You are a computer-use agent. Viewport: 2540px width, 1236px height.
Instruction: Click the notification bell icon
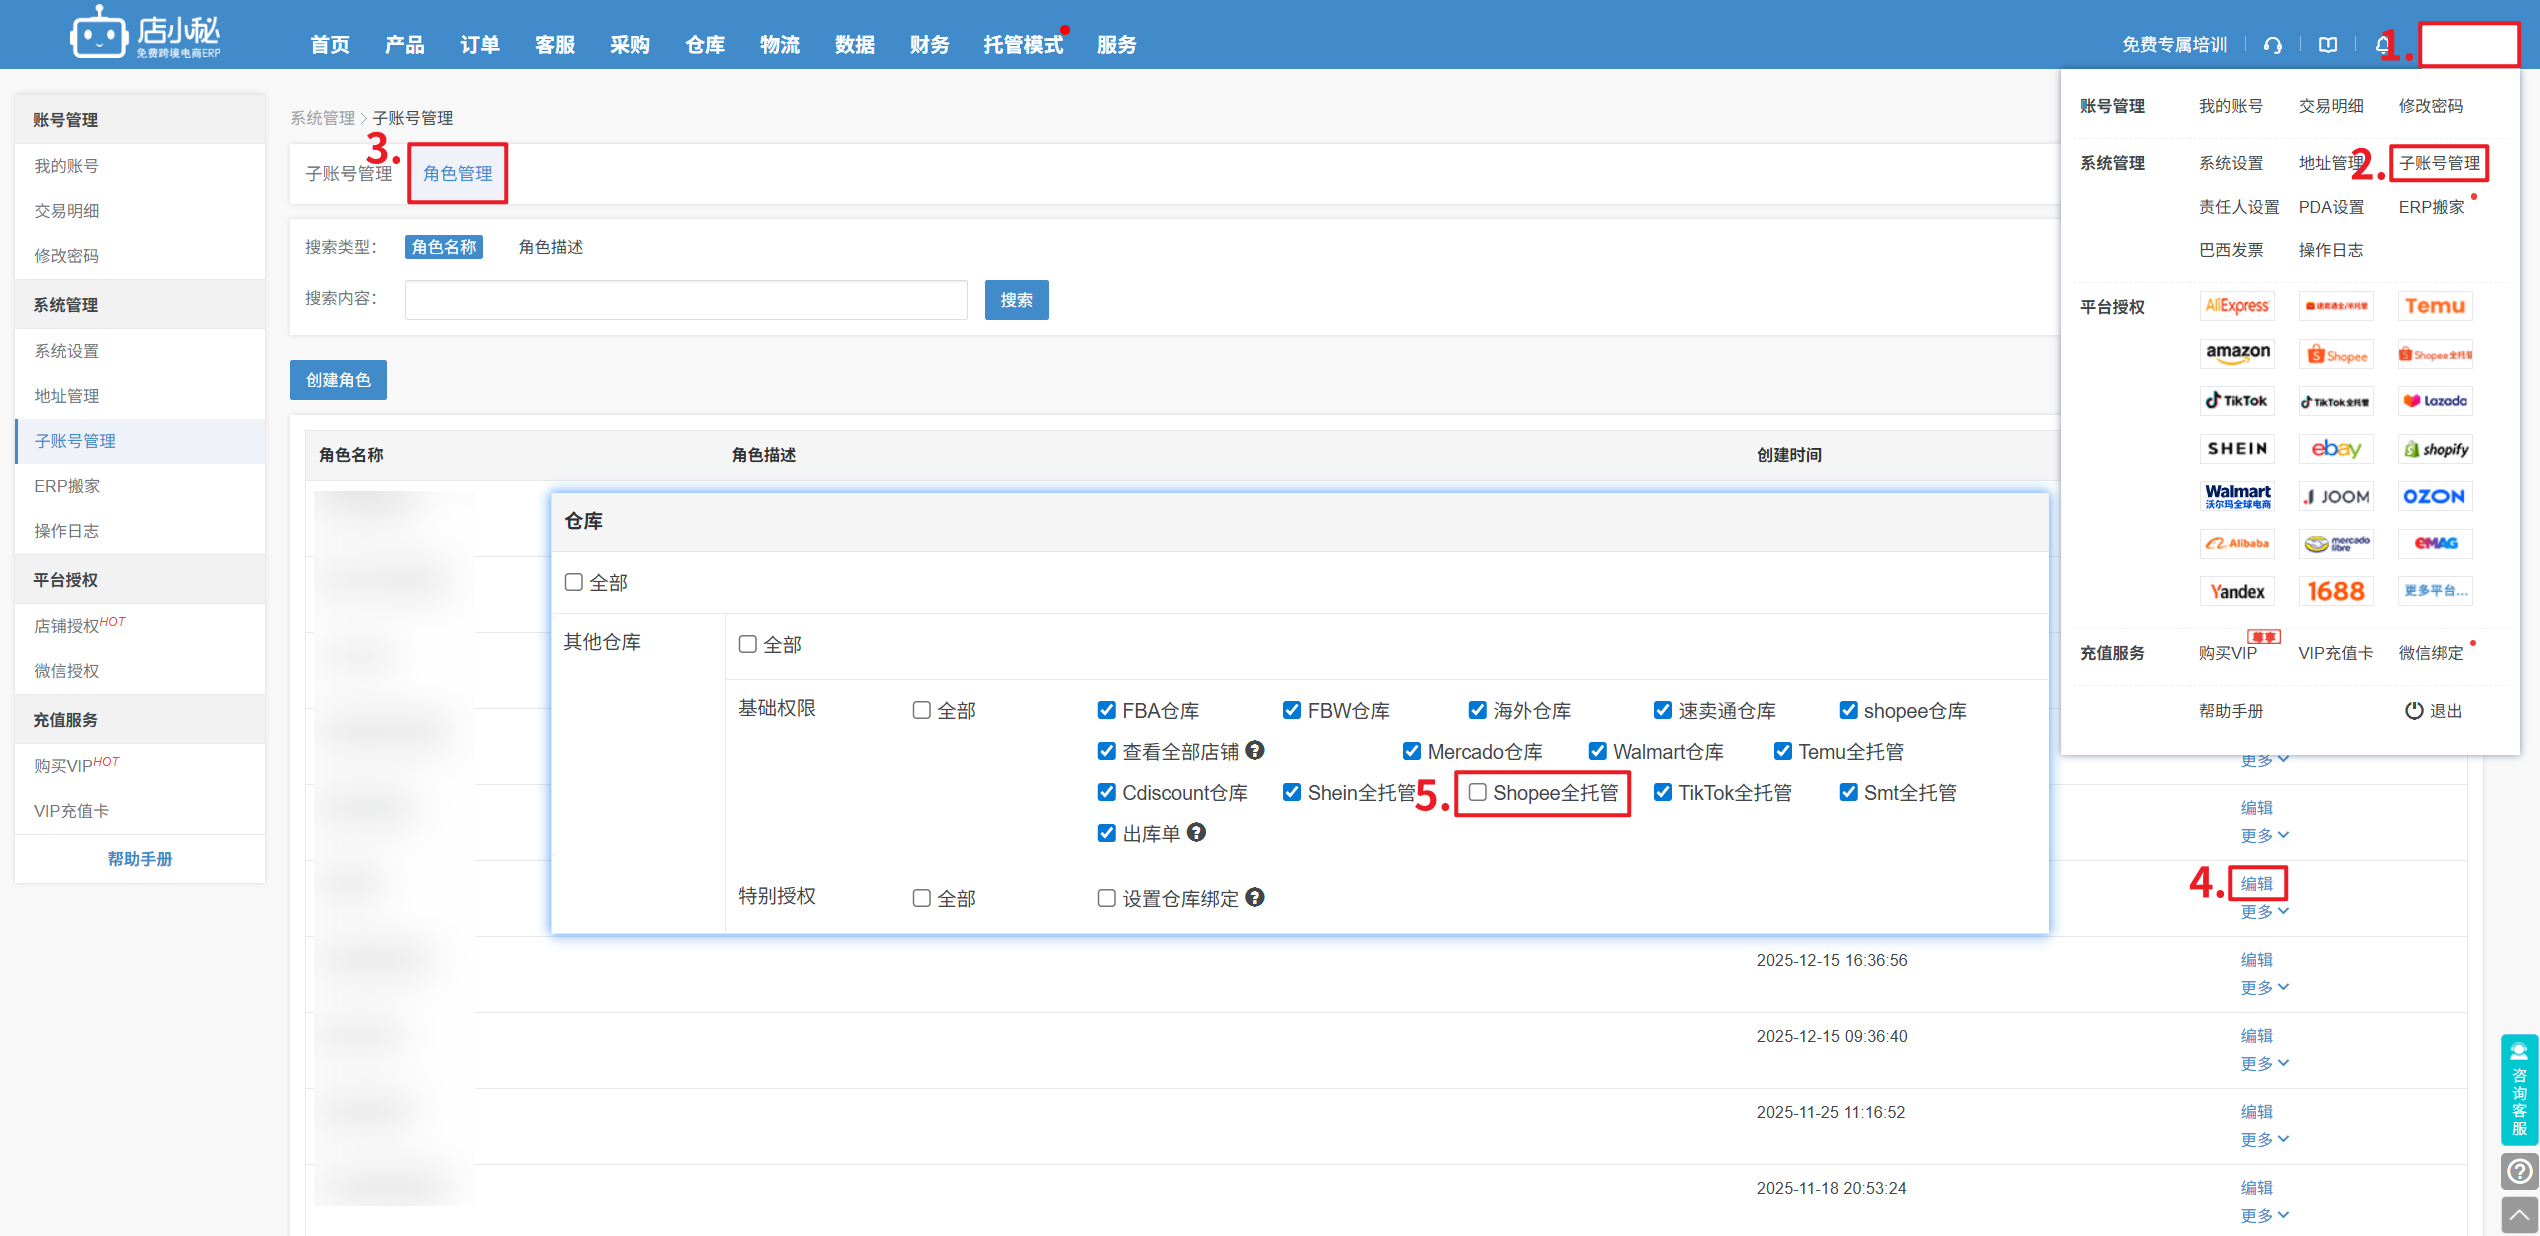tap(2383, 45)
